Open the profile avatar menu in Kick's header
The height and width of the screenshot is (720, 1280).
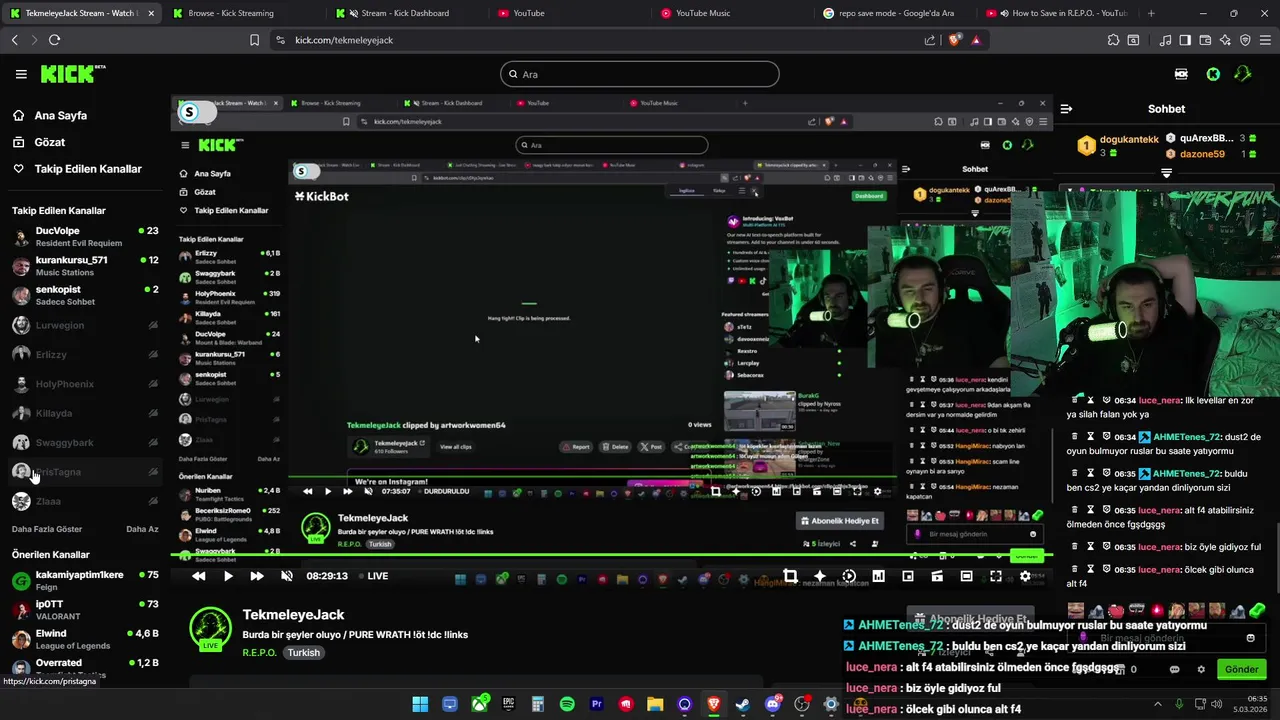point(1243,74)
